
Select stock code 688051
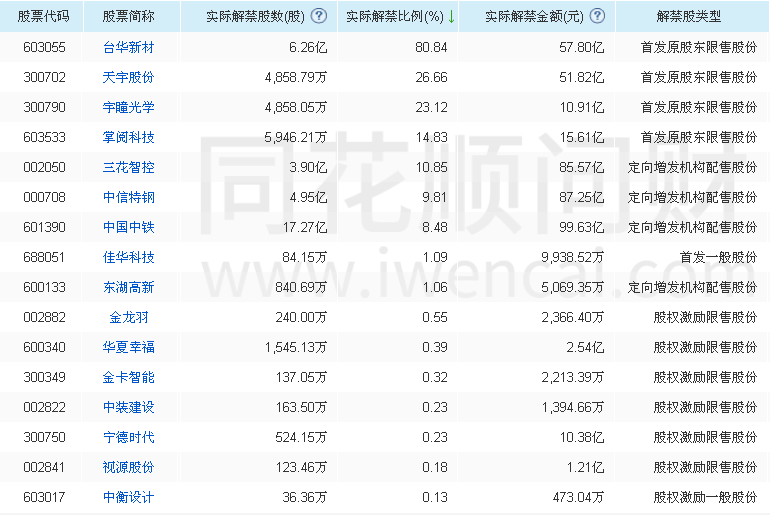[x=44, y=257]
